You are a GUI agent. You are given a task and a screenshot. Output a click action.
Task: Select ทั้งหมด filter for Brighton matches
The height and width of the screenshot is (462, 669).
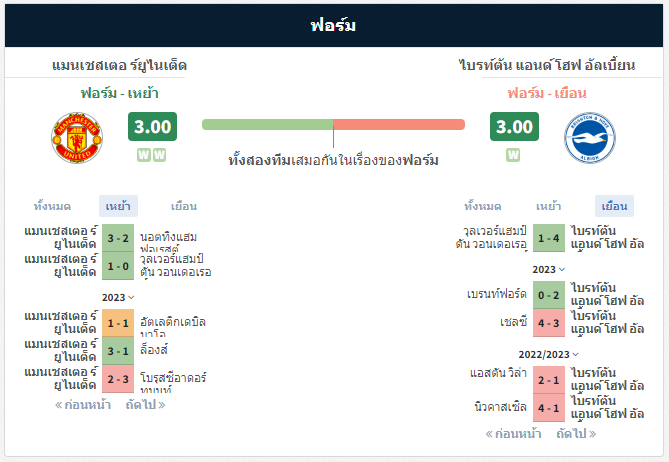click(x=483, y=206)
